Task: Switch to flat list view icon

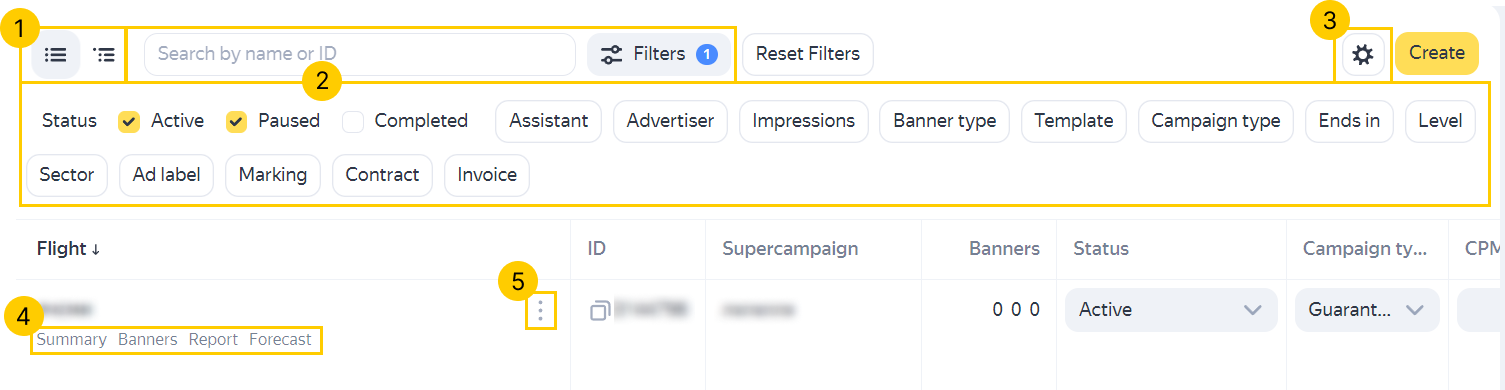Action: point(56,54)
